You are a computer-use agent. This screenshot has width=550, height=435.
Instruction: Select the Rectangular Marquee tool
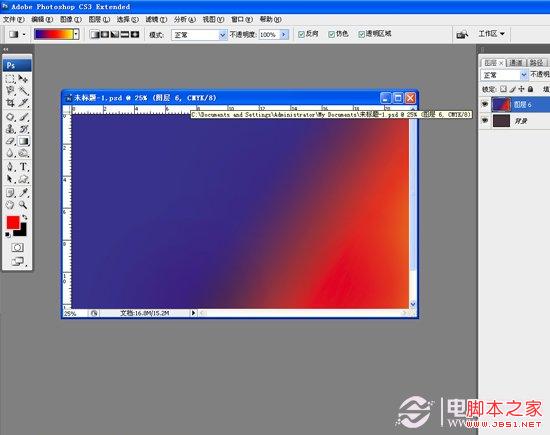10,79
